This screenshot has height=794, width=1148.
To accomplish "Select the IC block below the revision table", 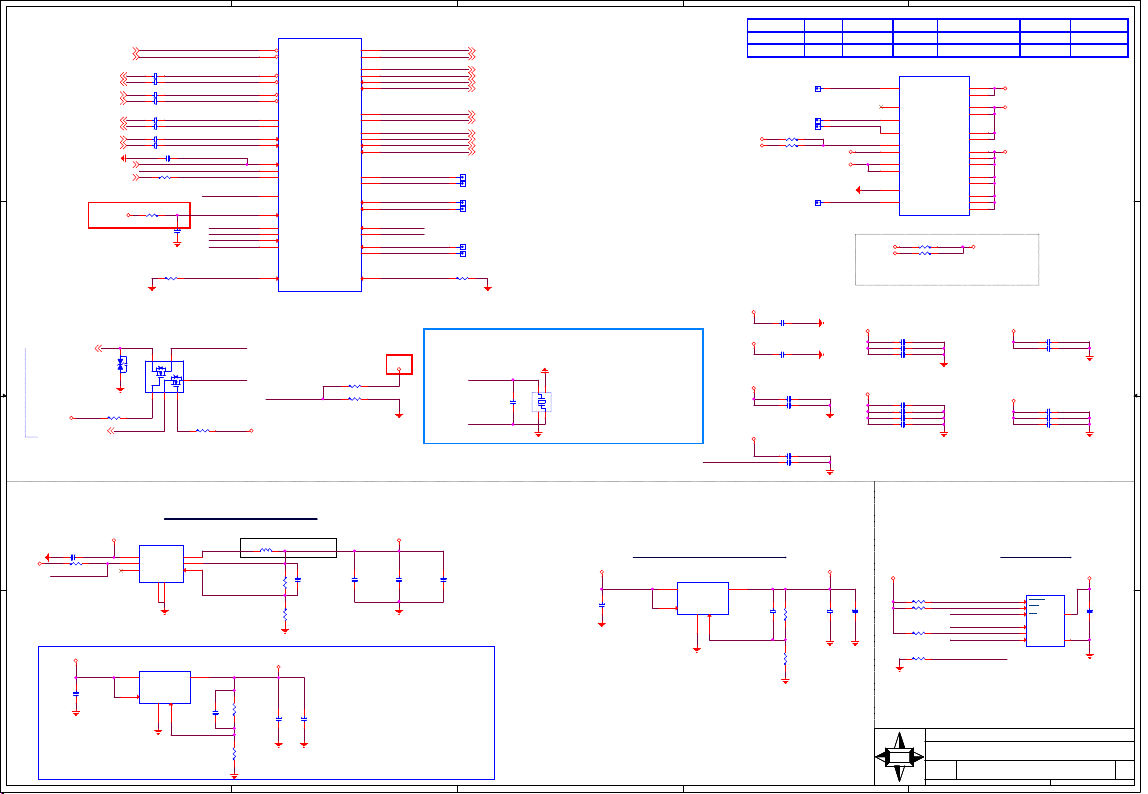I will (934, 146).
